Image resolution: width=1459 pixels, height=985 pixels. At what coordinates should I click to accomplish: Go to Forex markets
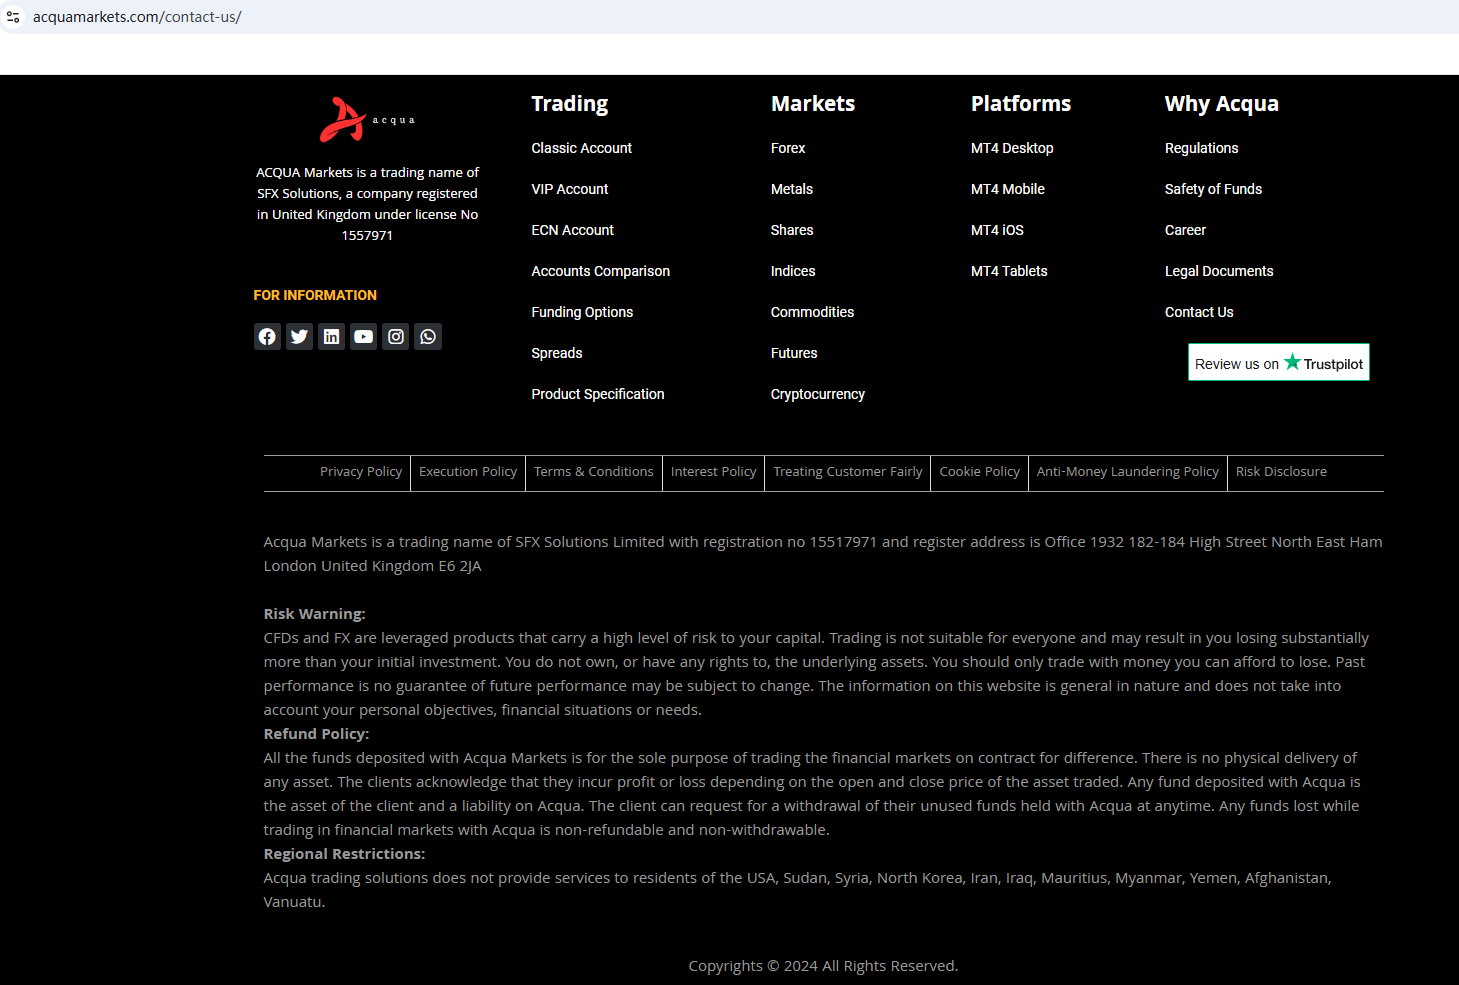click(x=788, y=148)
